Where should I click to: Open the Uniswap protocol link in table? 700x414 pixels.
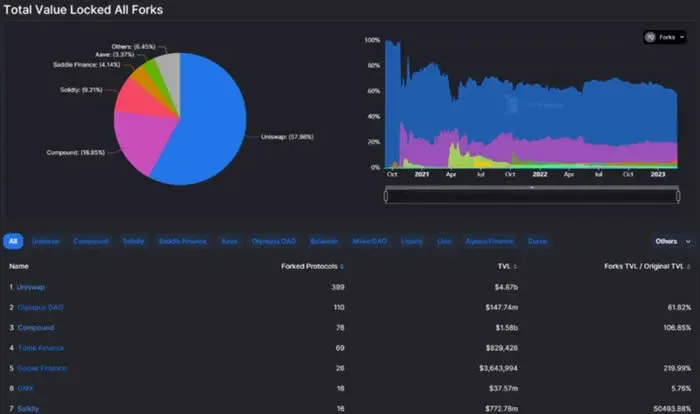31,287
